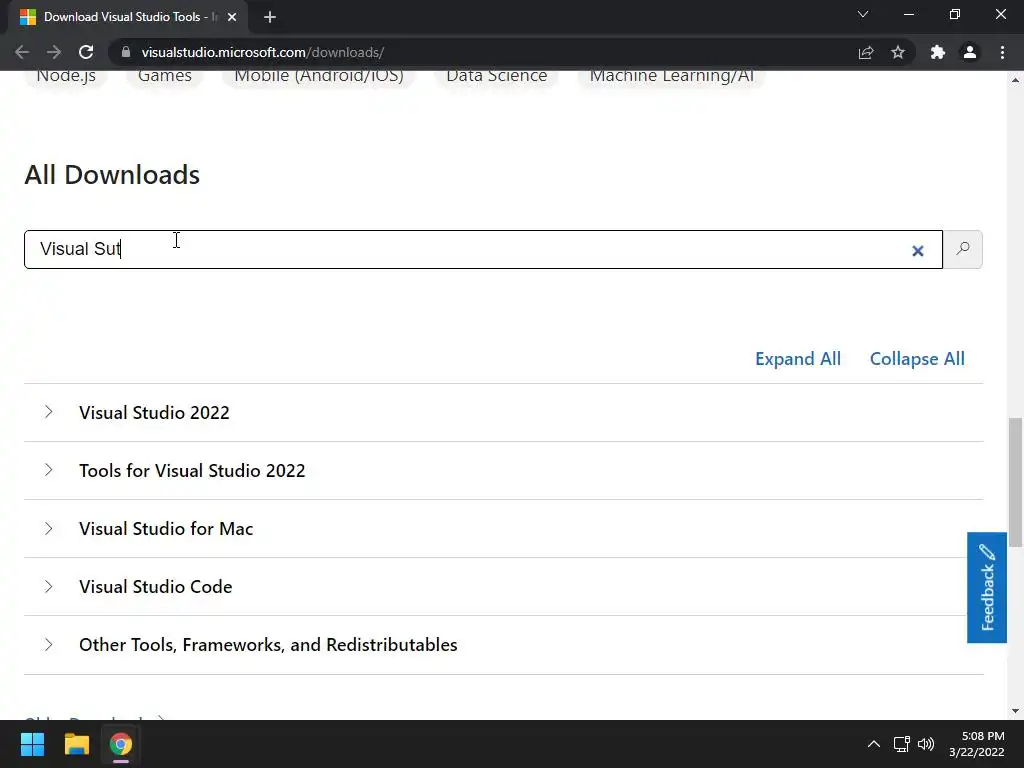Click the Expand All link
This screenshot has width=1024, height=768.
[x=797, y=359]
